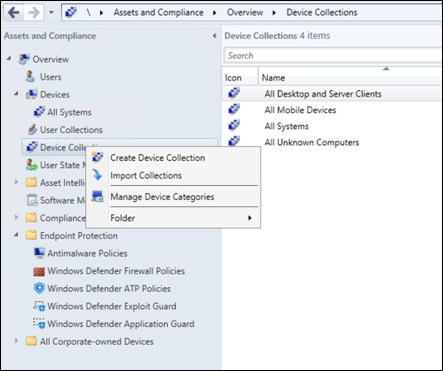Screen dimensions: 443x371
Task: Expand the All Corporate-owned Devices folder
Action: coord(16,341)
